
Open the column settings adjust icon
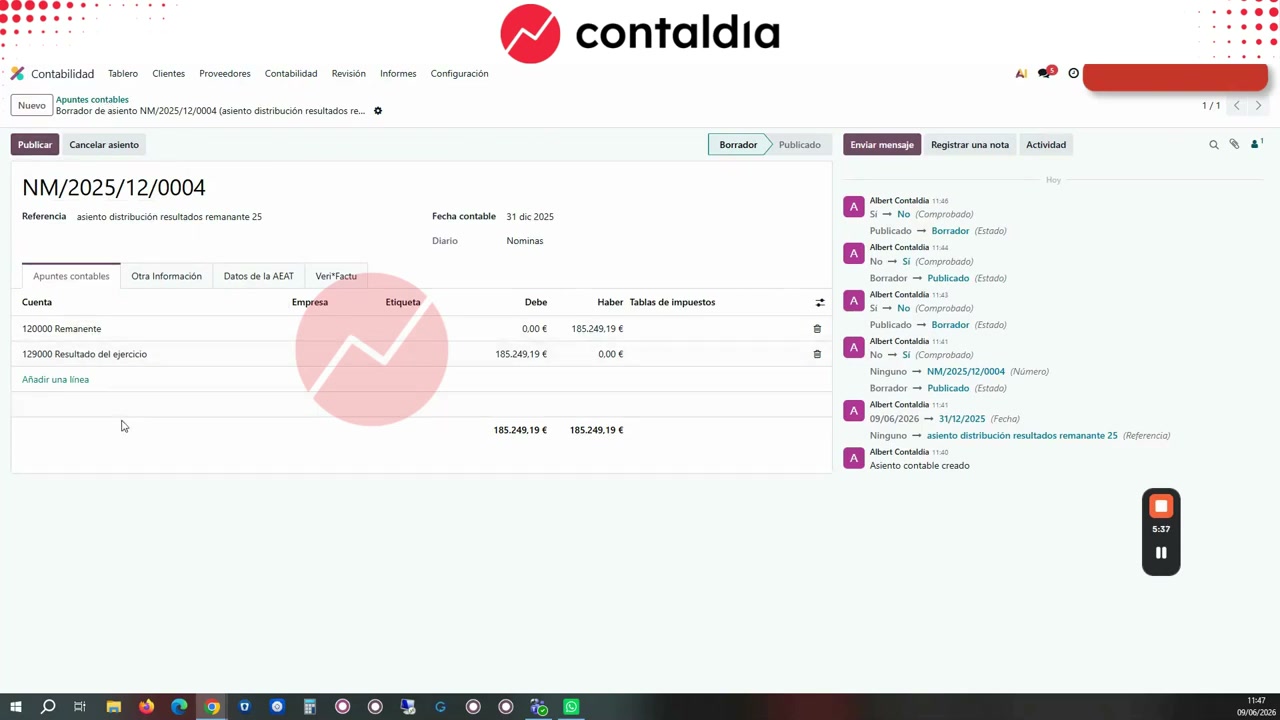(x=820, y=302)
